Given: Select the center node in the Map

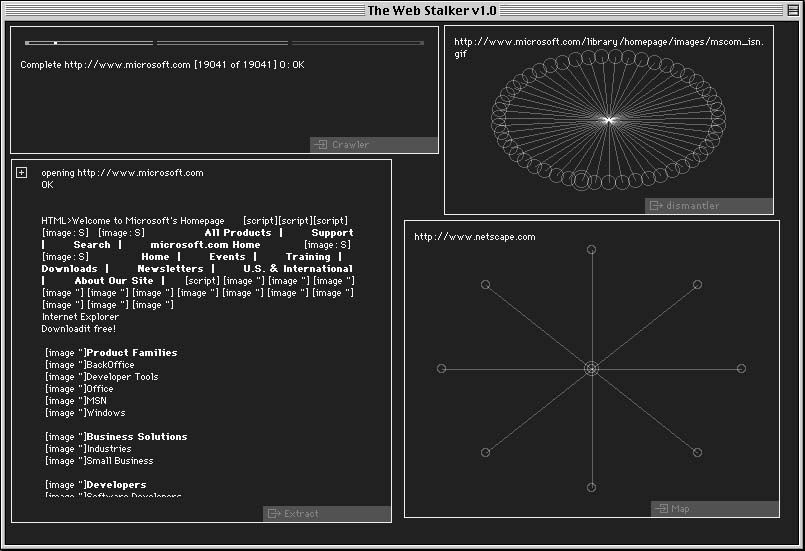Looking at the screenshot, I should (591, 369).
